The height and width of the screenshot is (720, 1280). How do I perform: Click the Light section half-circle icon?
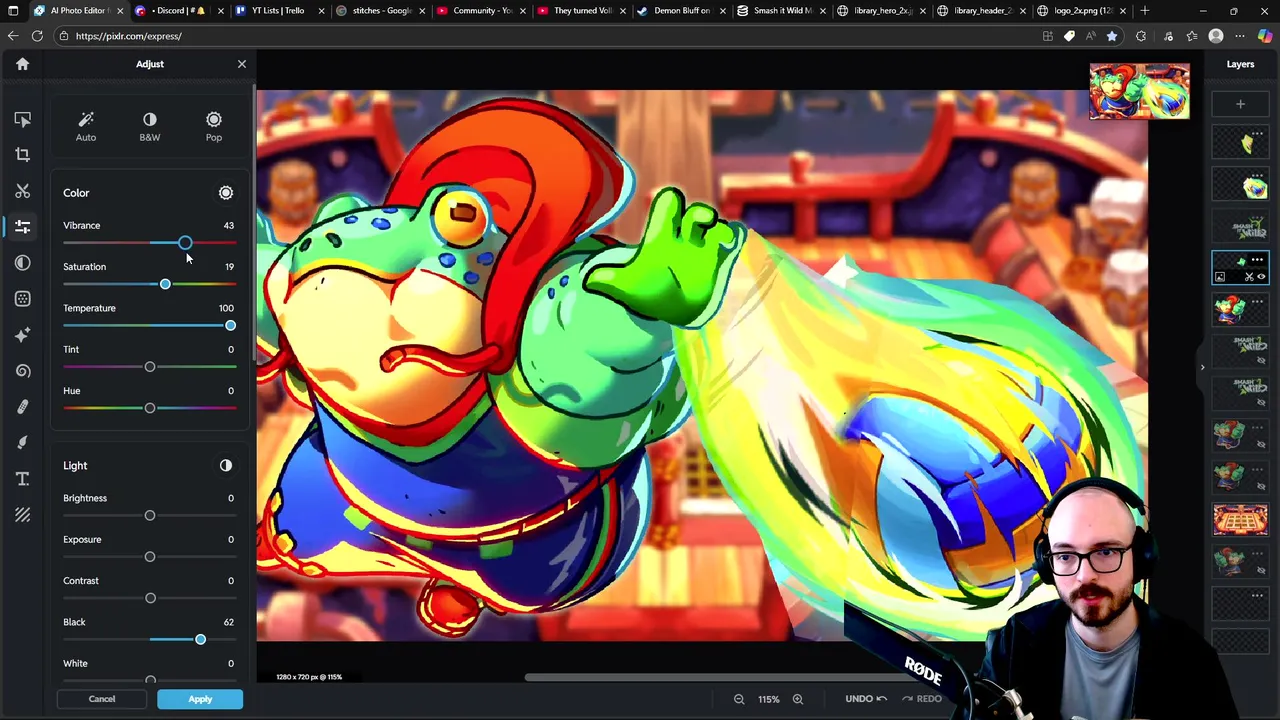(226, 466)
